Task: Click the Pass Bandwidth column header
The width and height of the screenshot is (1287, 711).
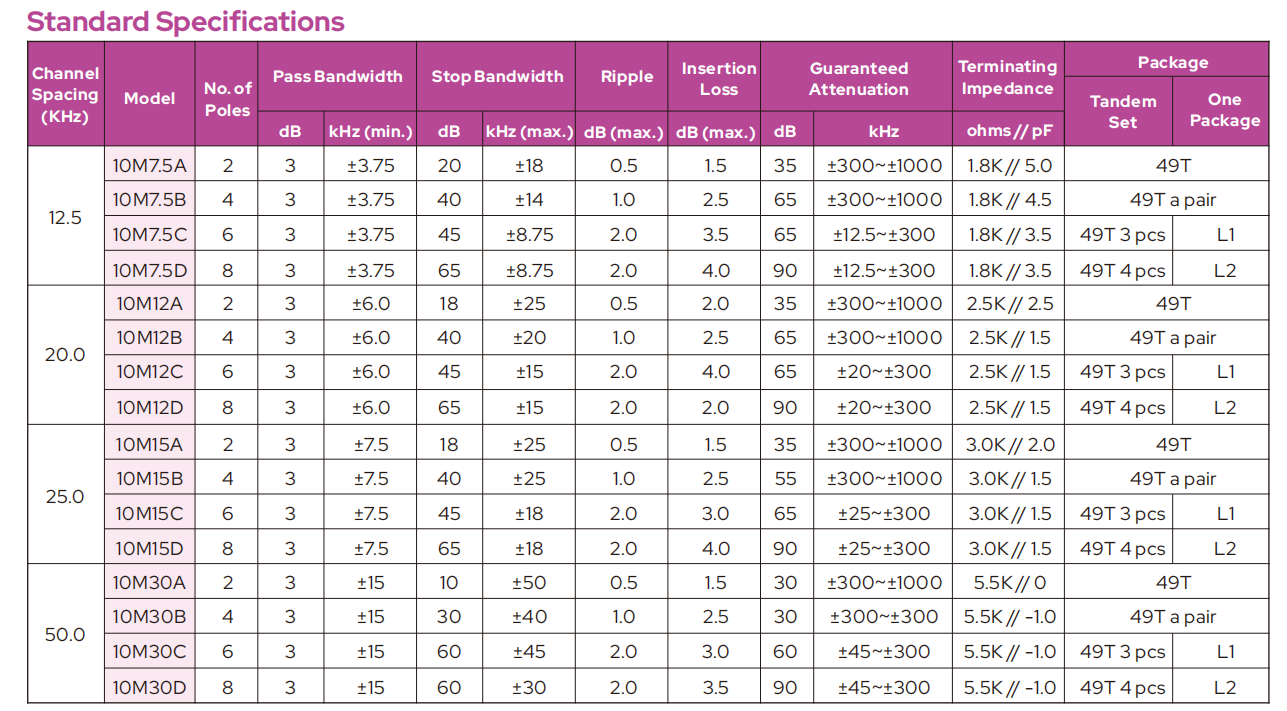Action: tap(337, 77)
